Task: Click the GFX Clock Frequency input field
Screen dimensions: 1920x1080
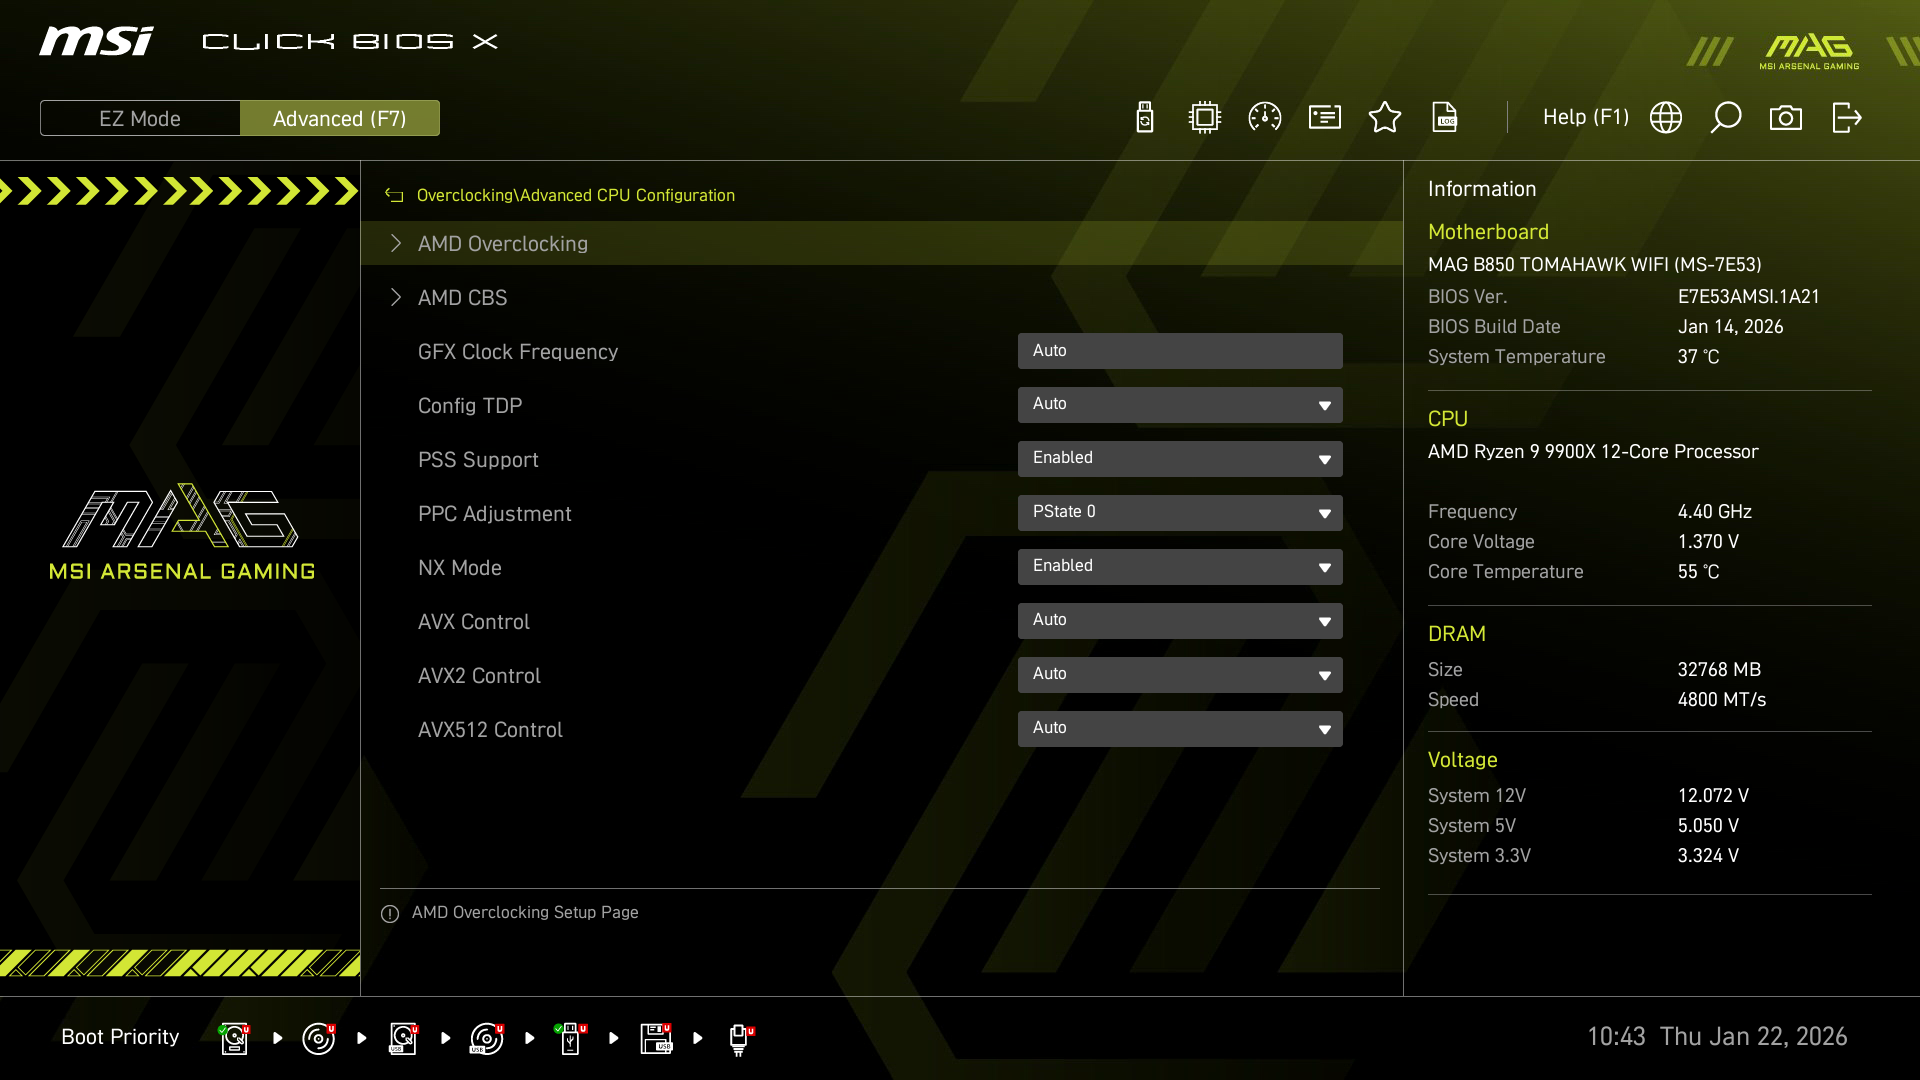Action: tap(1180, 351)
